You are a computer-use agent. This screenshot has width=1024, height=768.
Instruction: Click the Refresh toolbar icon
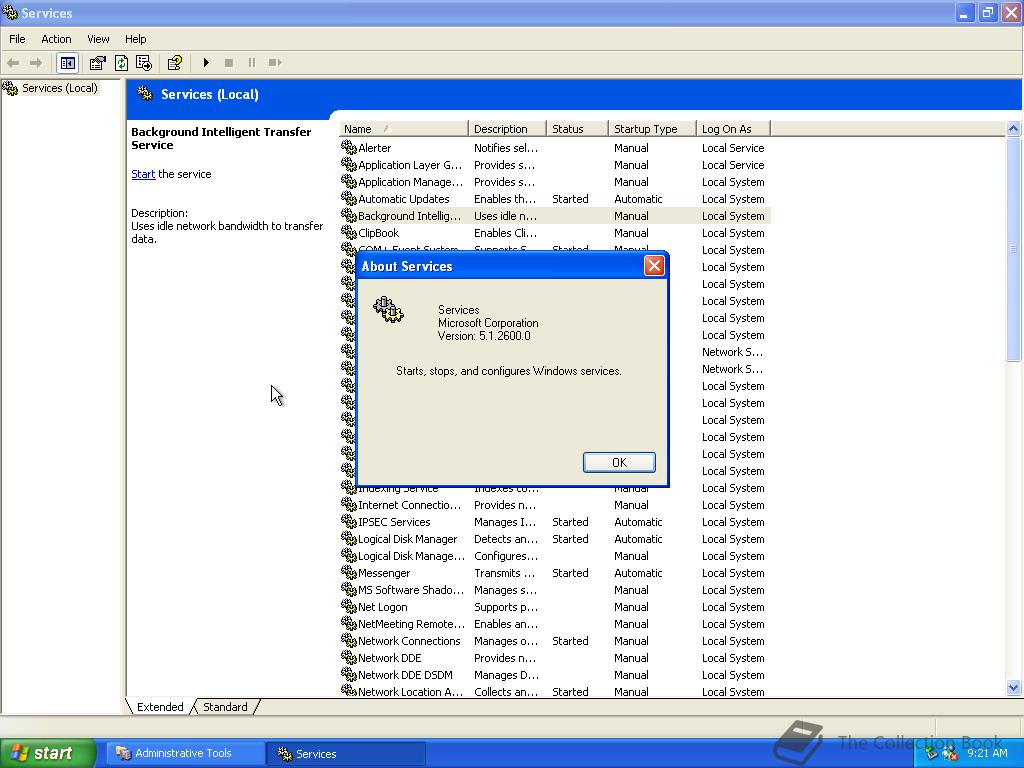tap(121, 63)
